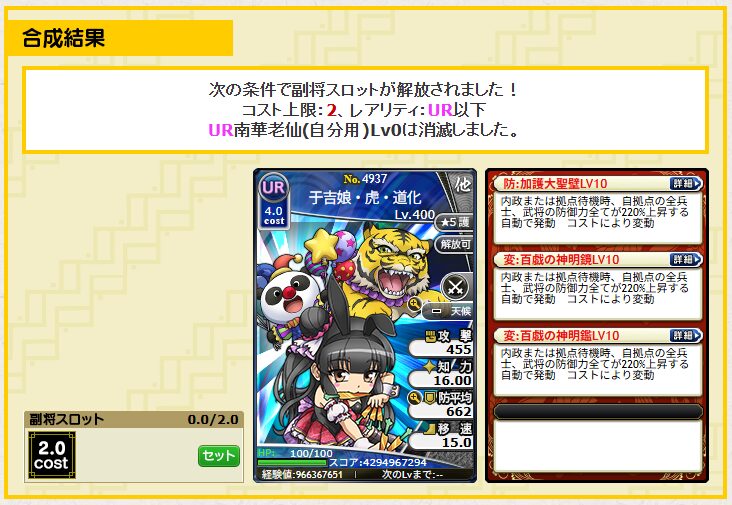
Task: Open 詳細 for 防:加護大聖壁LV10 skill
Action: pos(685,183)
